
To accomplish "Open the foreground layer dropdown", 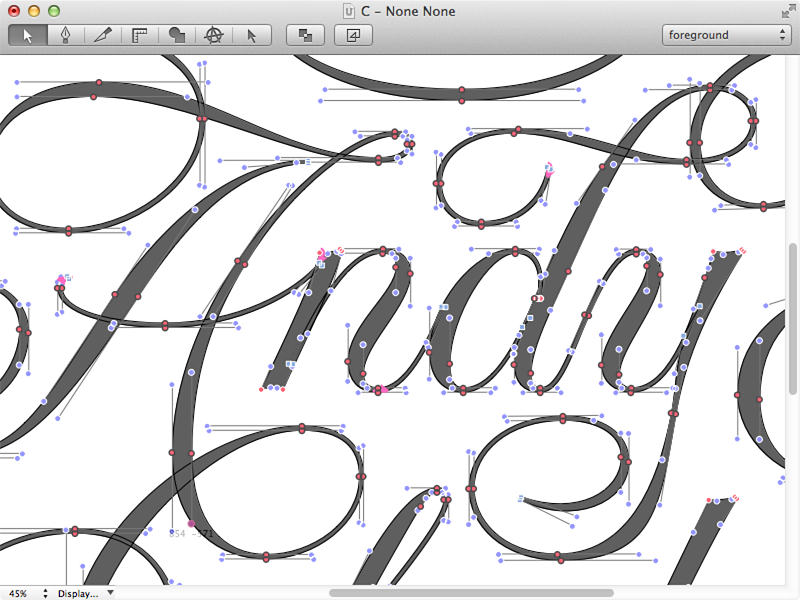I will pyautogui.click(x=727, y=35).
